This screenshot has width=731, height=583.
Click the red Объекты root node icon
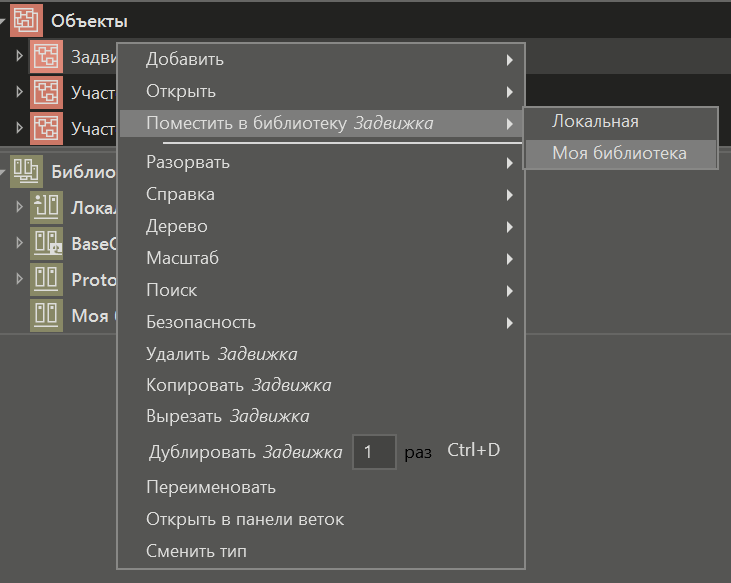[x=25, y=20]
